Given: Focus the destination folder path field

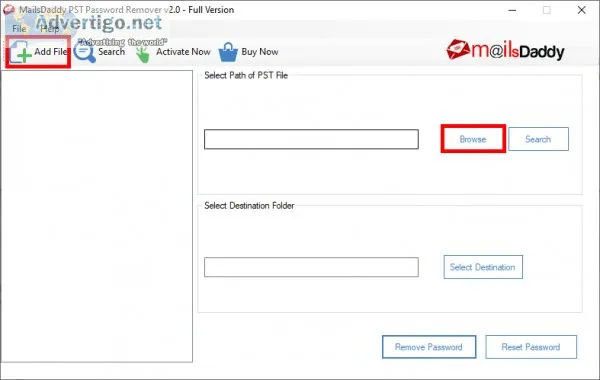Looking at the screenshot, I should (x=311, y=267).
